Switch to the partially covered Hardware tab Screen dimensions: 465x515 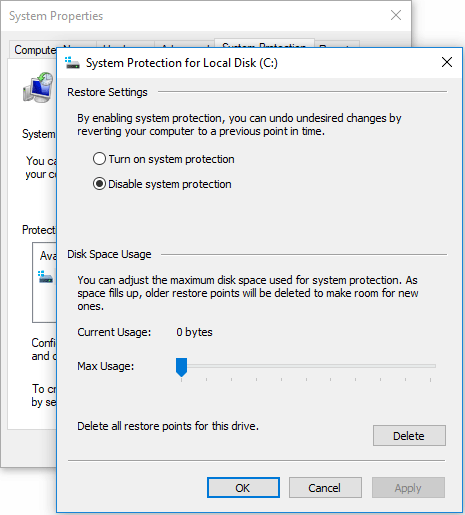(125, 44)
